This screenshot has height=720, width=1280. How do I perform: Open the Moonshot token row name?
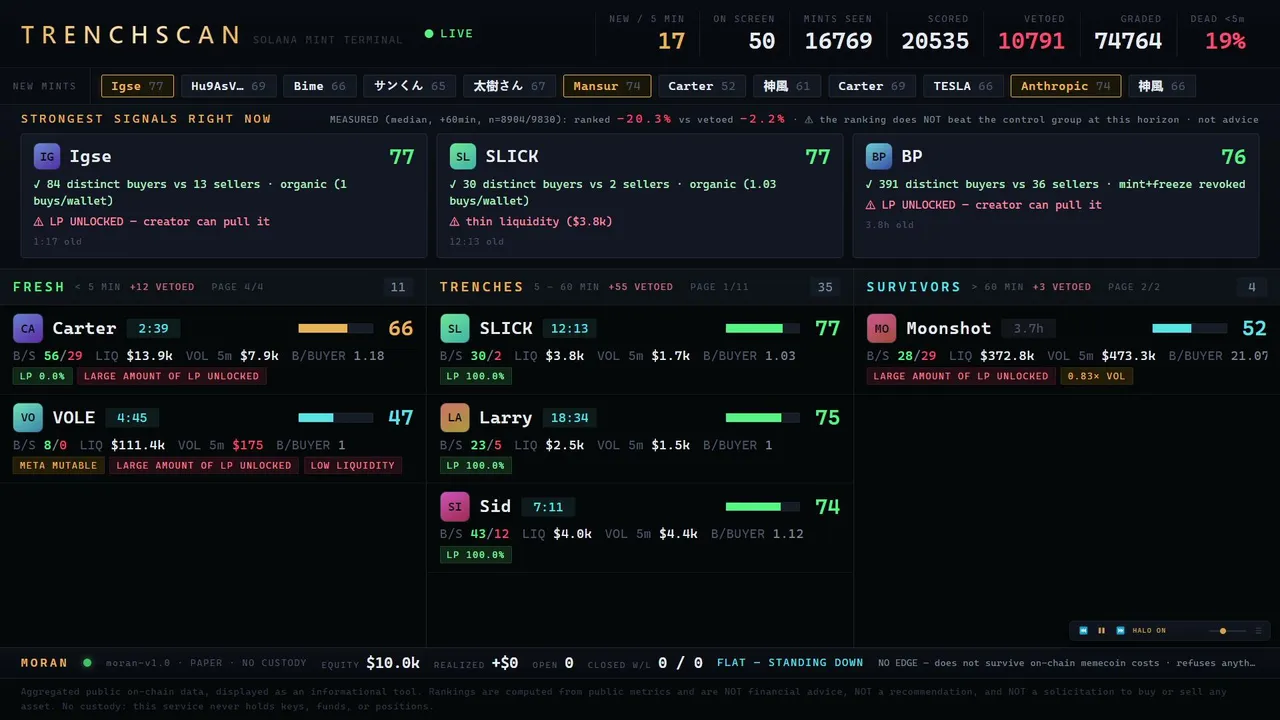(x=948, y=328)
